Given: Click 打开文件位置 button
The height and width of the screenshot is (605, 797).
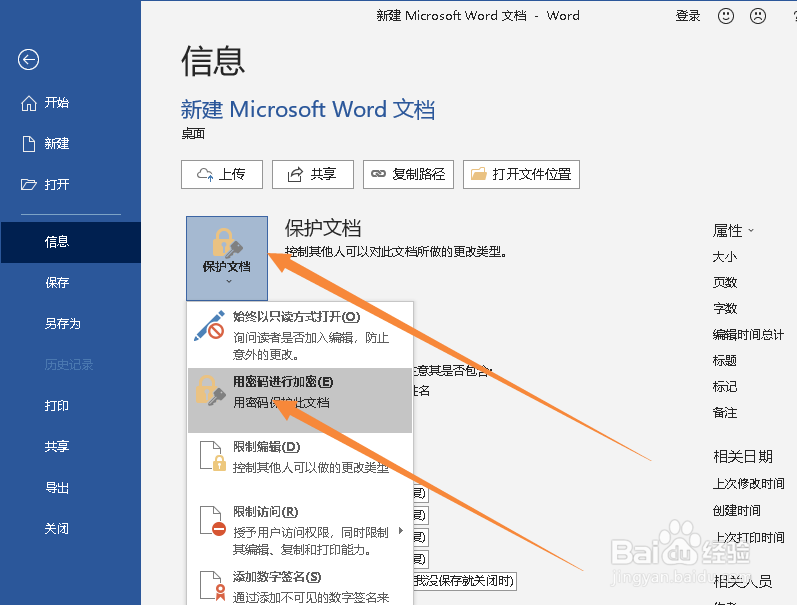Looking at the screenshot, I should click(521, 174).
